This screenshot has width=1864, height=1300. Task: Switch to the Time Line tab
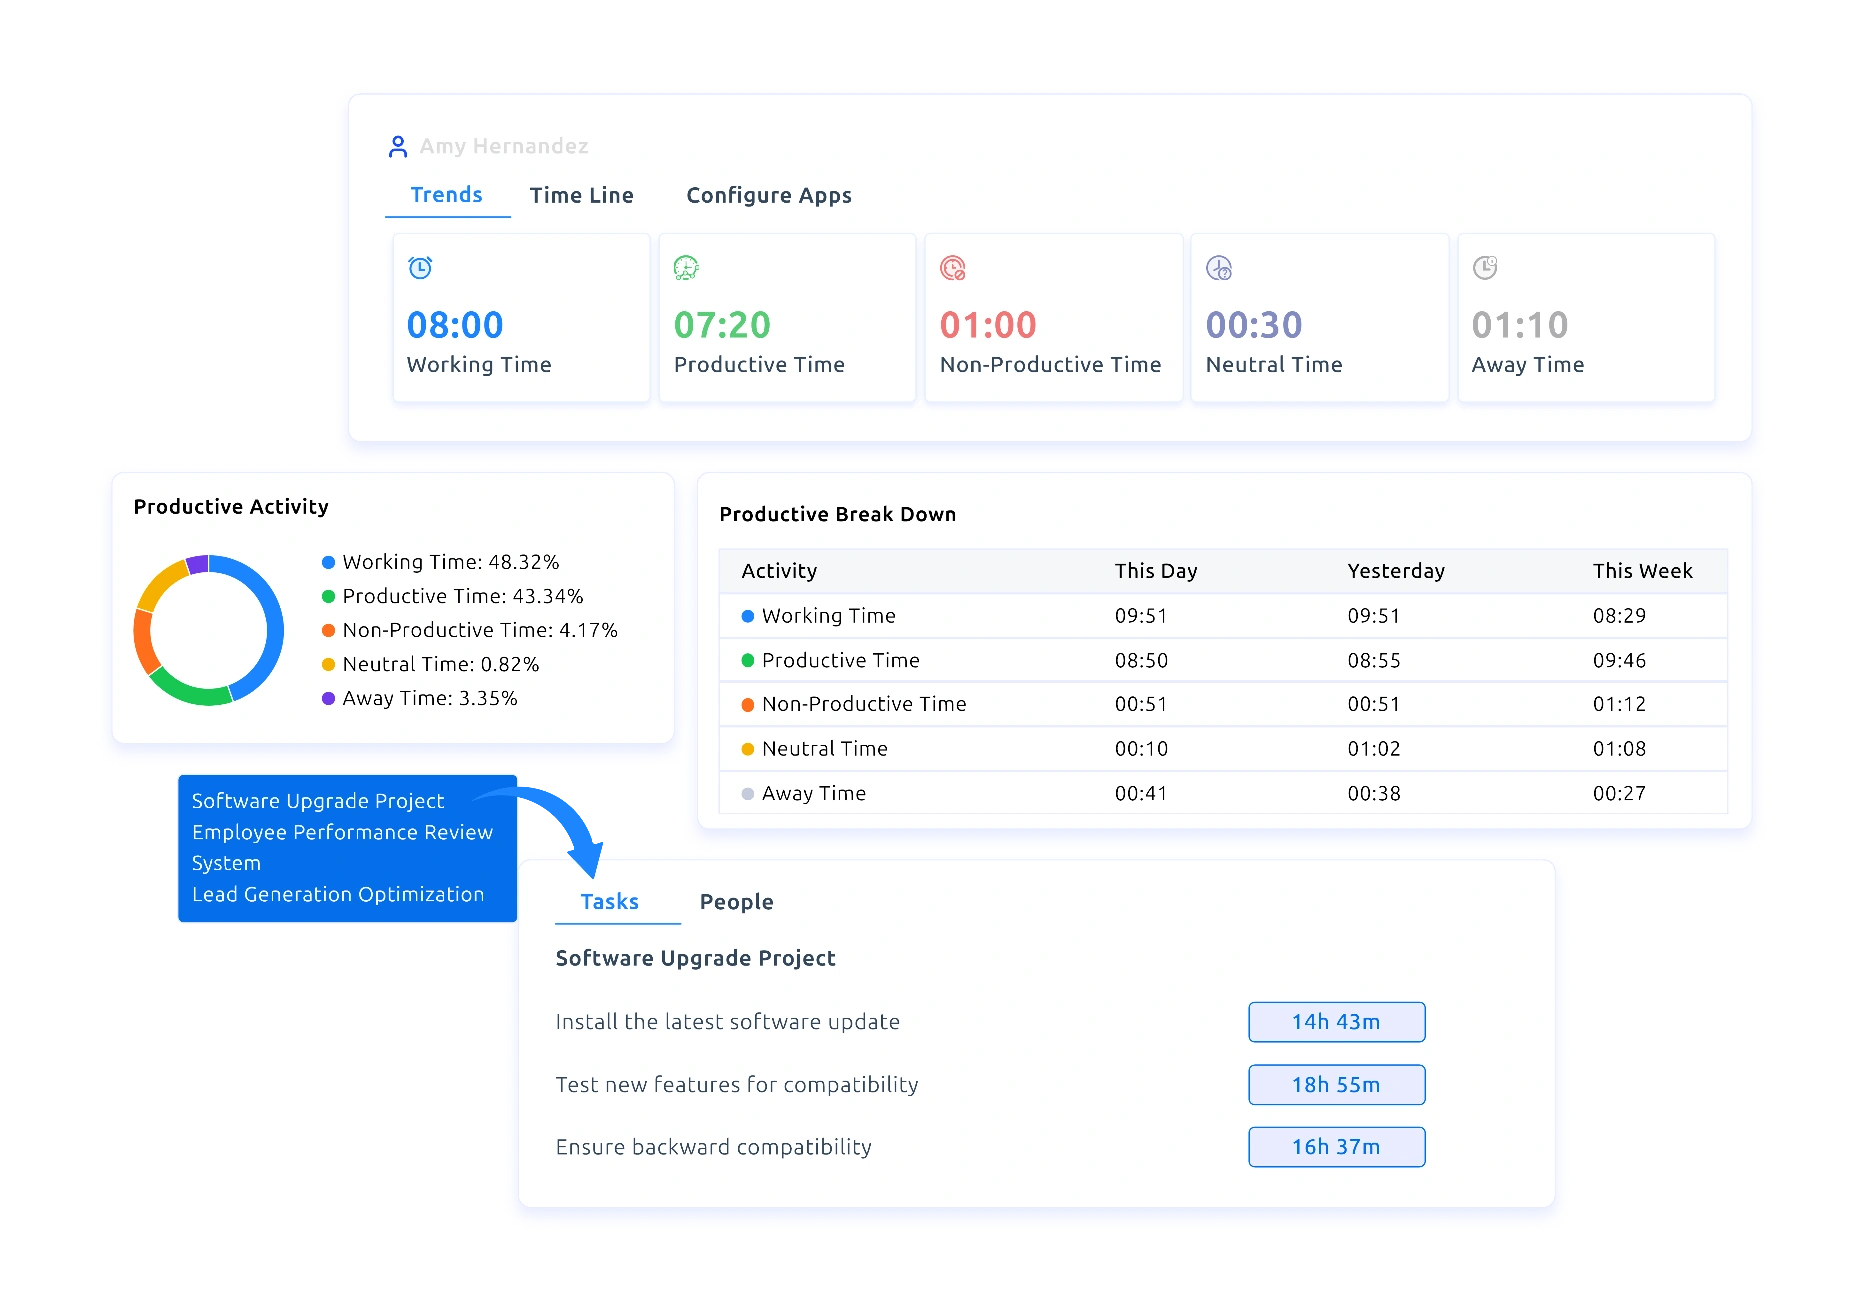581,195
